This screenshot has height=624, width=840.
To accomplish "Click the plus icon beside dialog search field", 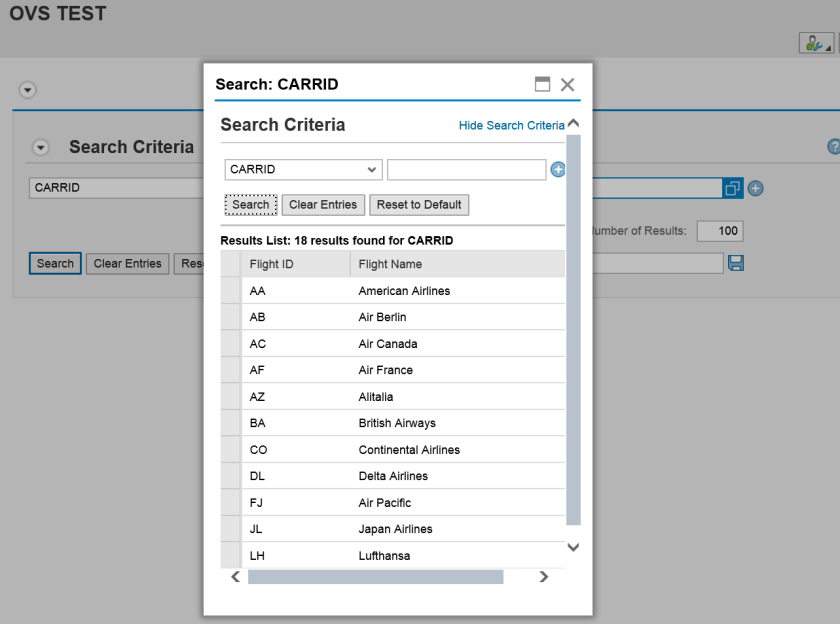I will tap(558, 170).
